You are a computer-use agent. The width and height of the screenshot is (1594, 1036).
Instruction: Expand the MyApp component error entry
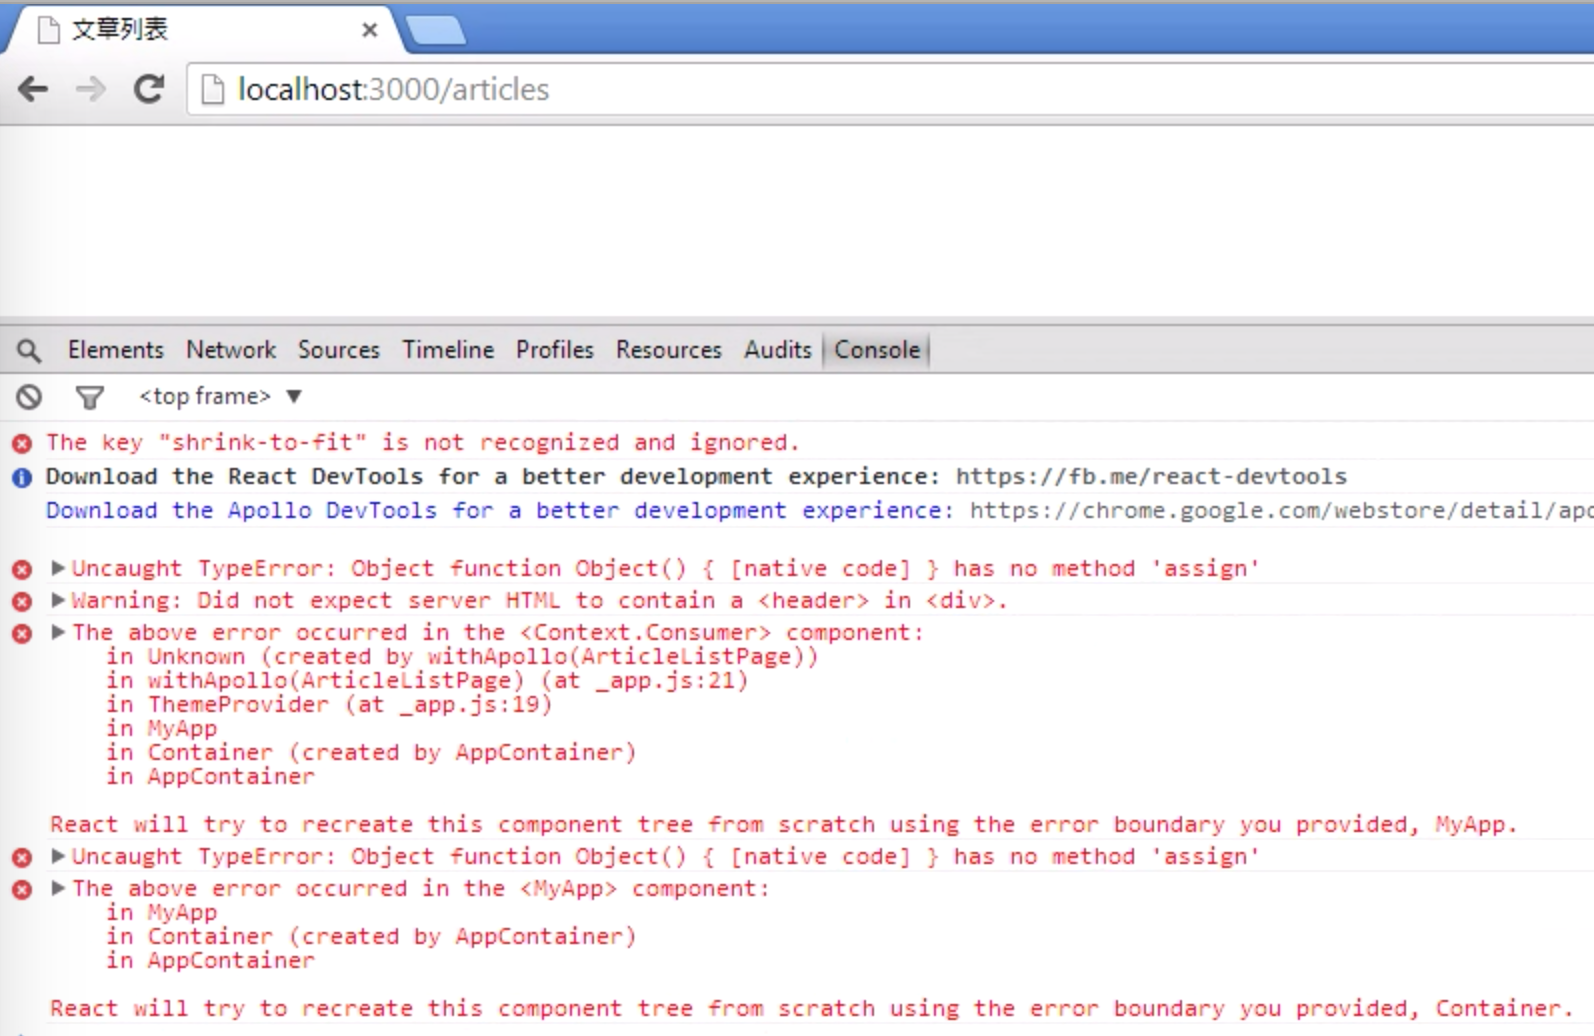tap(58, 888)
